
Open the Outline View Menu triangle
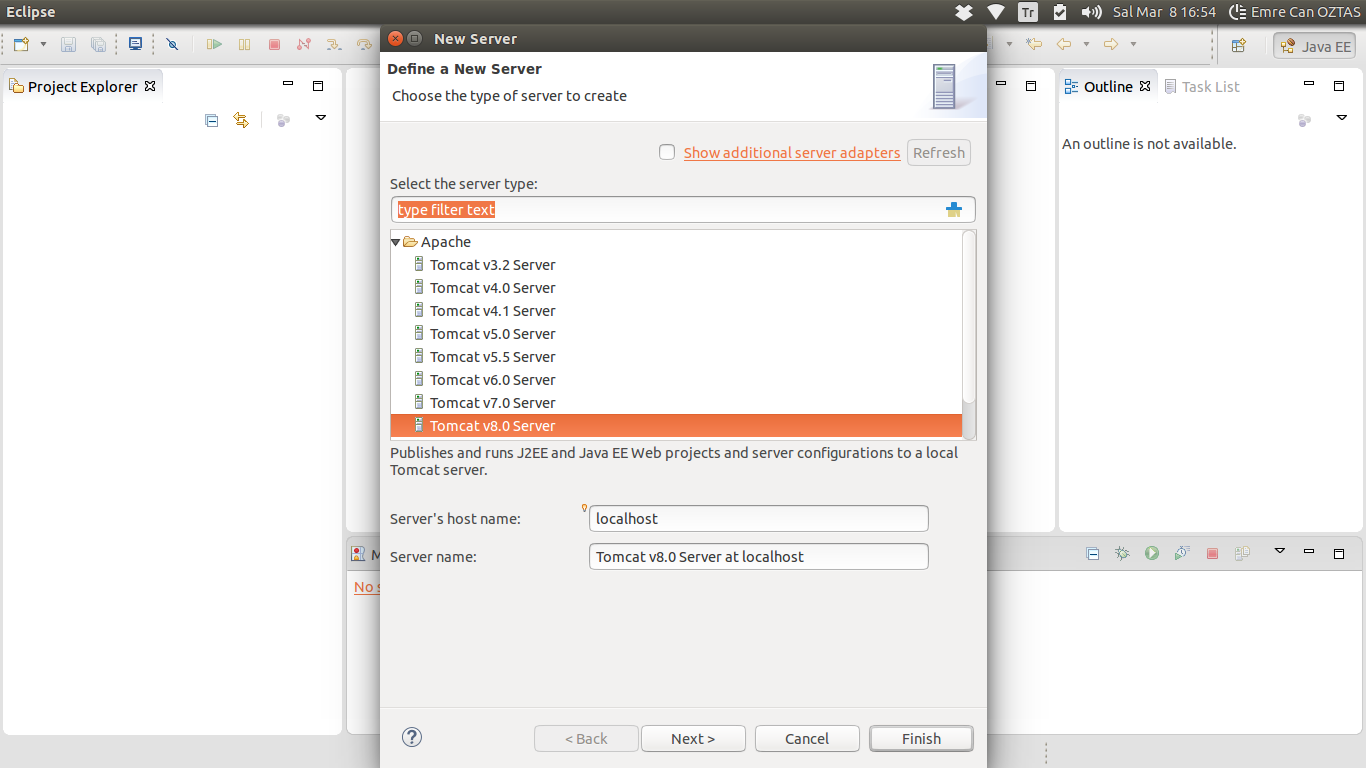pyautogui.click(x=1342, y=118)
